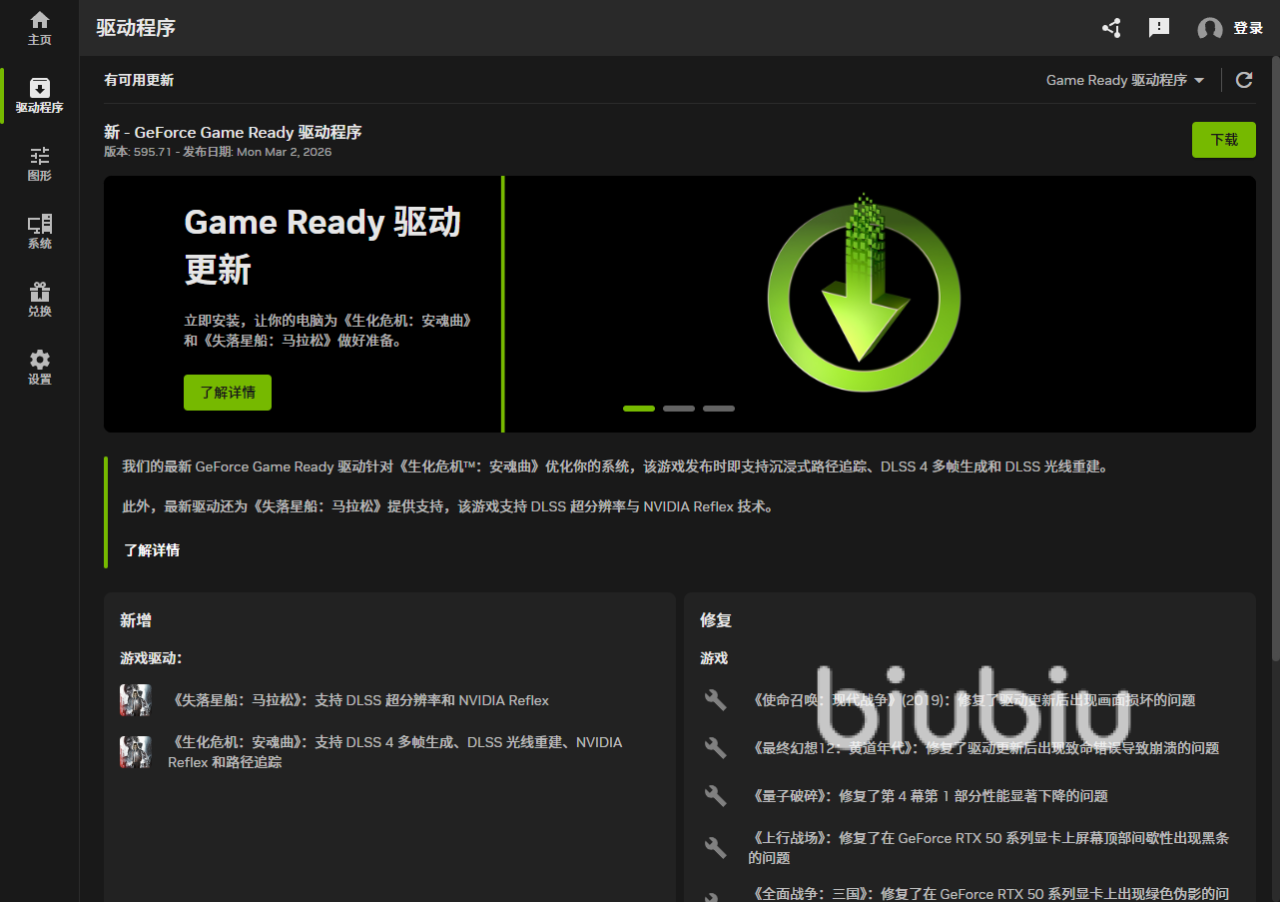Click the feedback notification icon
Image resolution: width=1280 pixels, height=902 pixels.
pyautogui.click(x=1159, y=28)
